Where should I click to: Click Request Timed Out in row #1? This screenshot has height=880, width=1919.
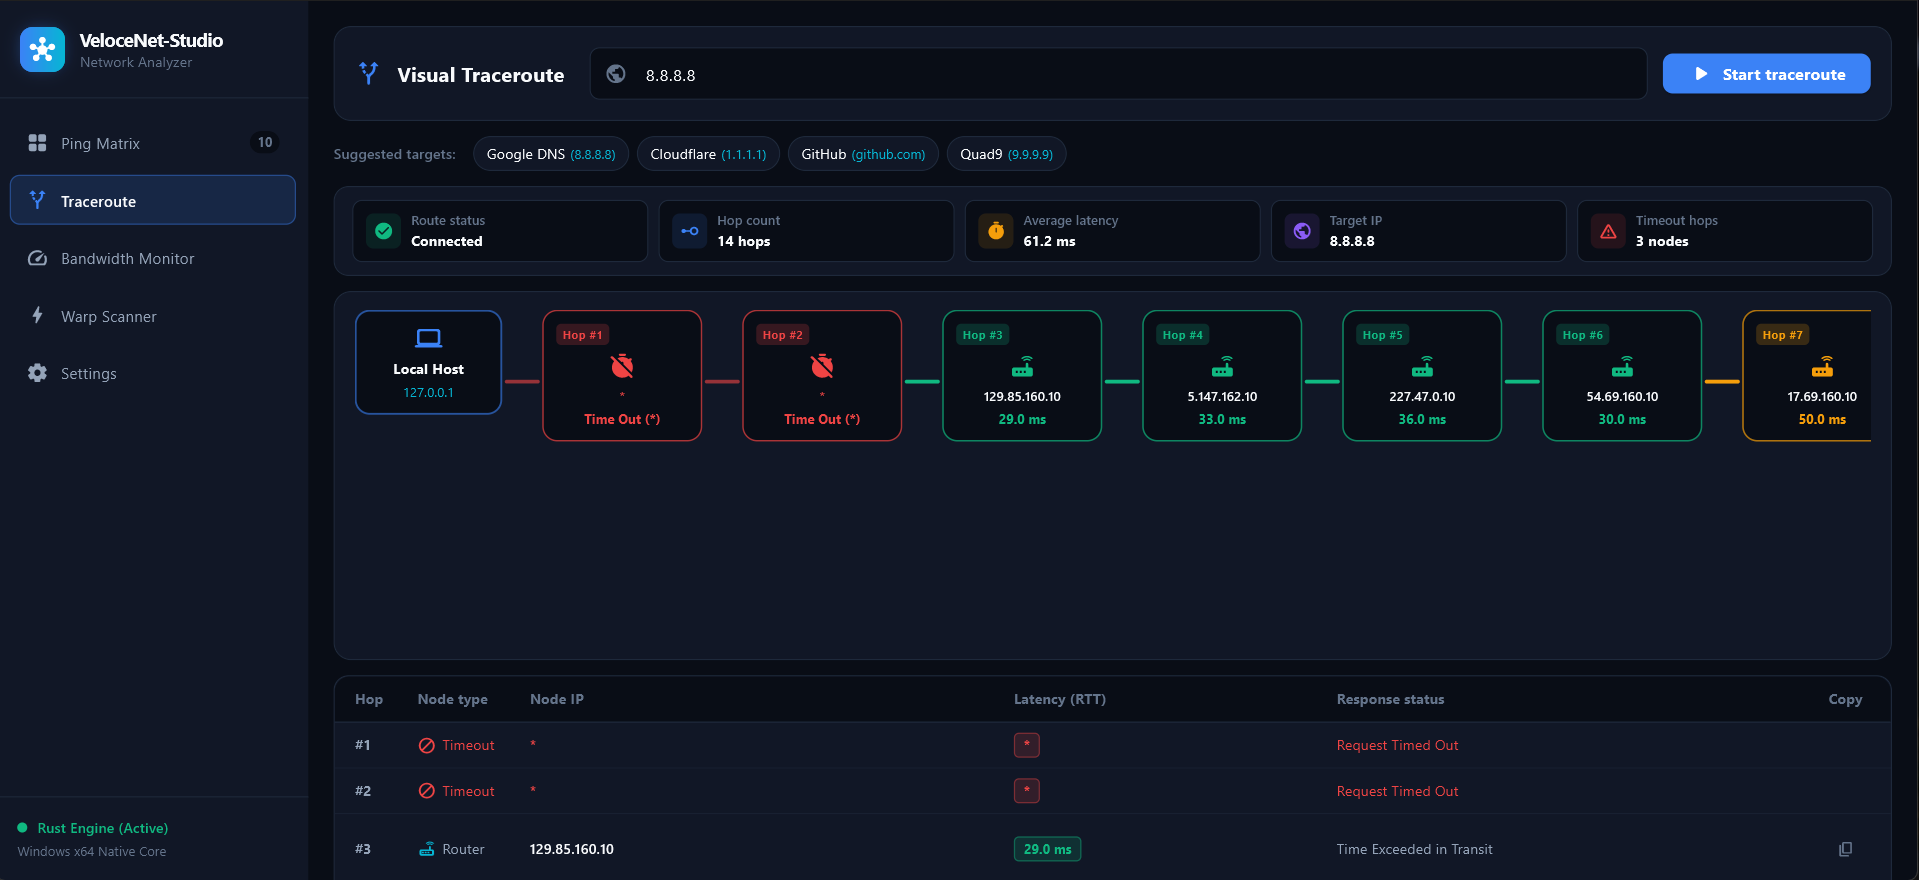pyautogui.click(x=1397, y=745)
